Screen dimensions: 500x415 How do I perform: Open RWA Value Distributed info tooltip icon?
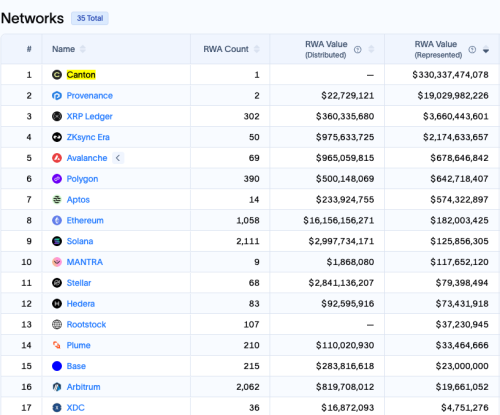358,50
